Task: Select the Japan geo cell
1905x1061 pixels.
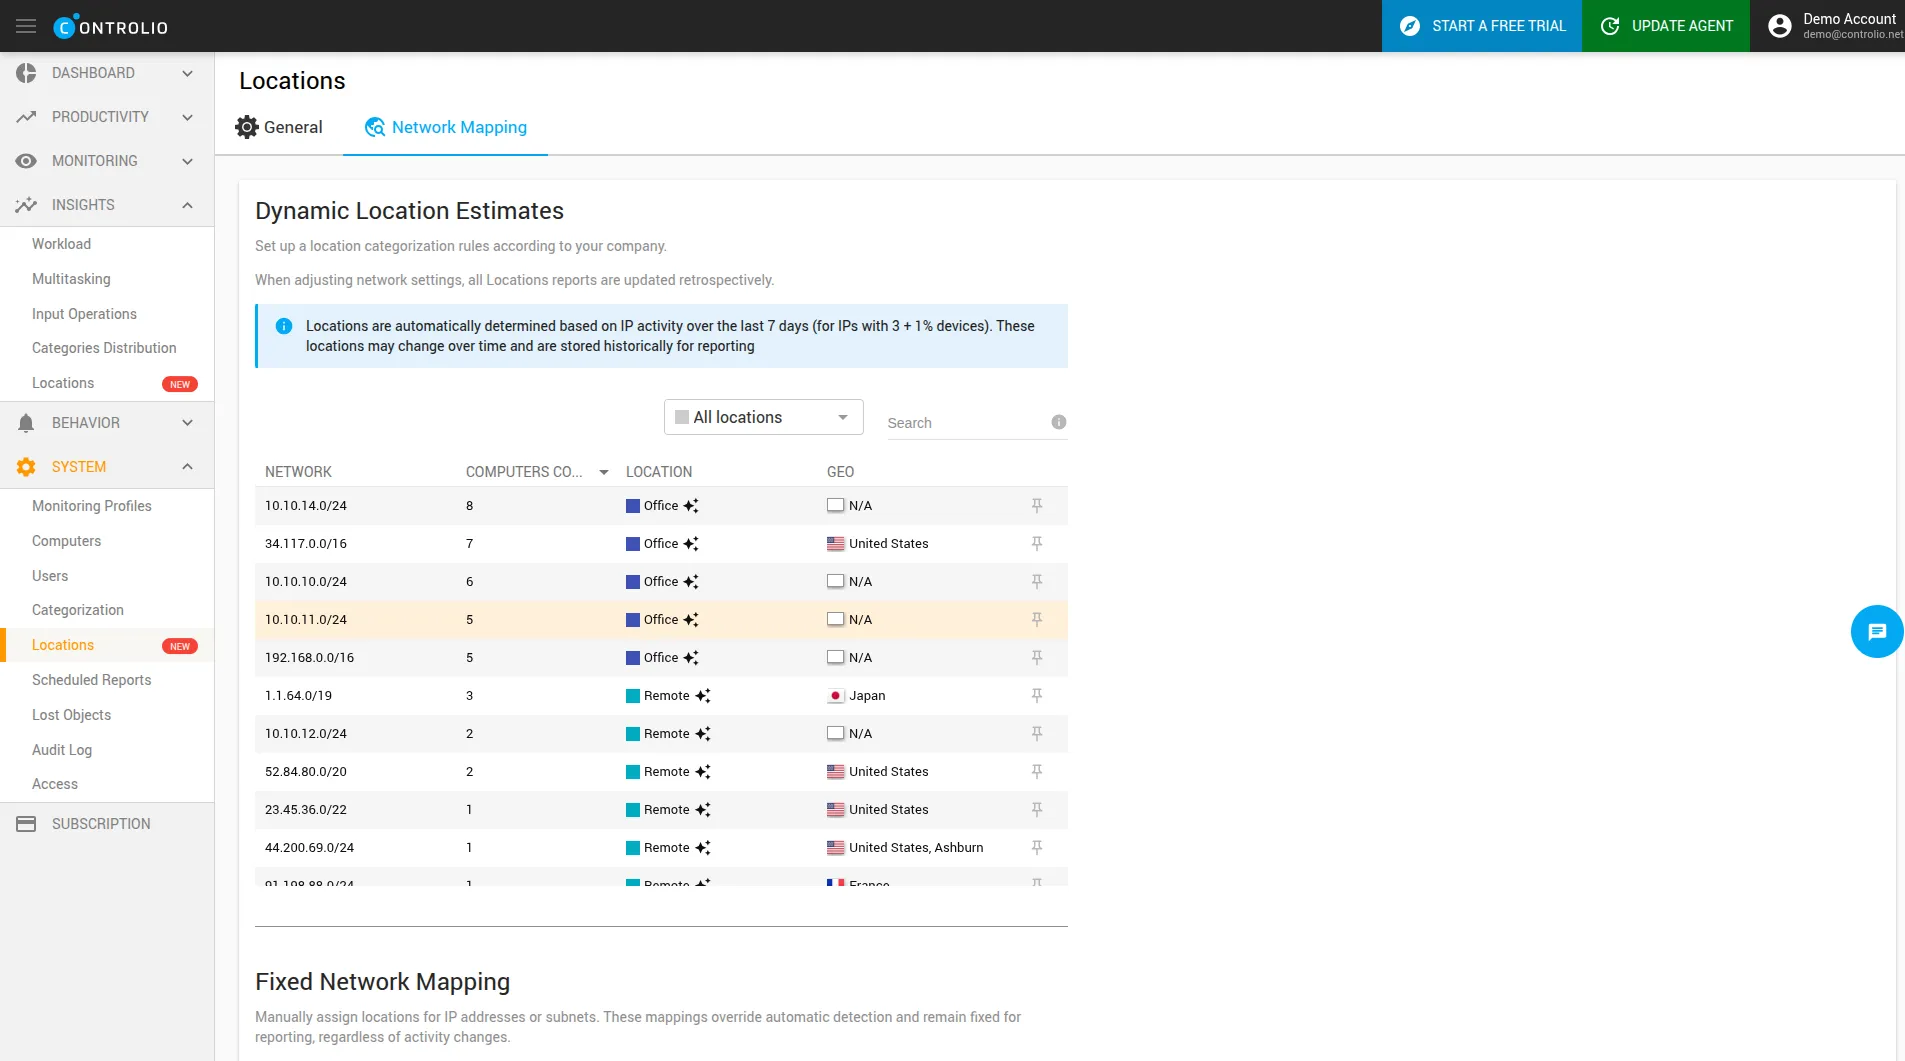Action: pyautogui.click(x=856, y=696)
